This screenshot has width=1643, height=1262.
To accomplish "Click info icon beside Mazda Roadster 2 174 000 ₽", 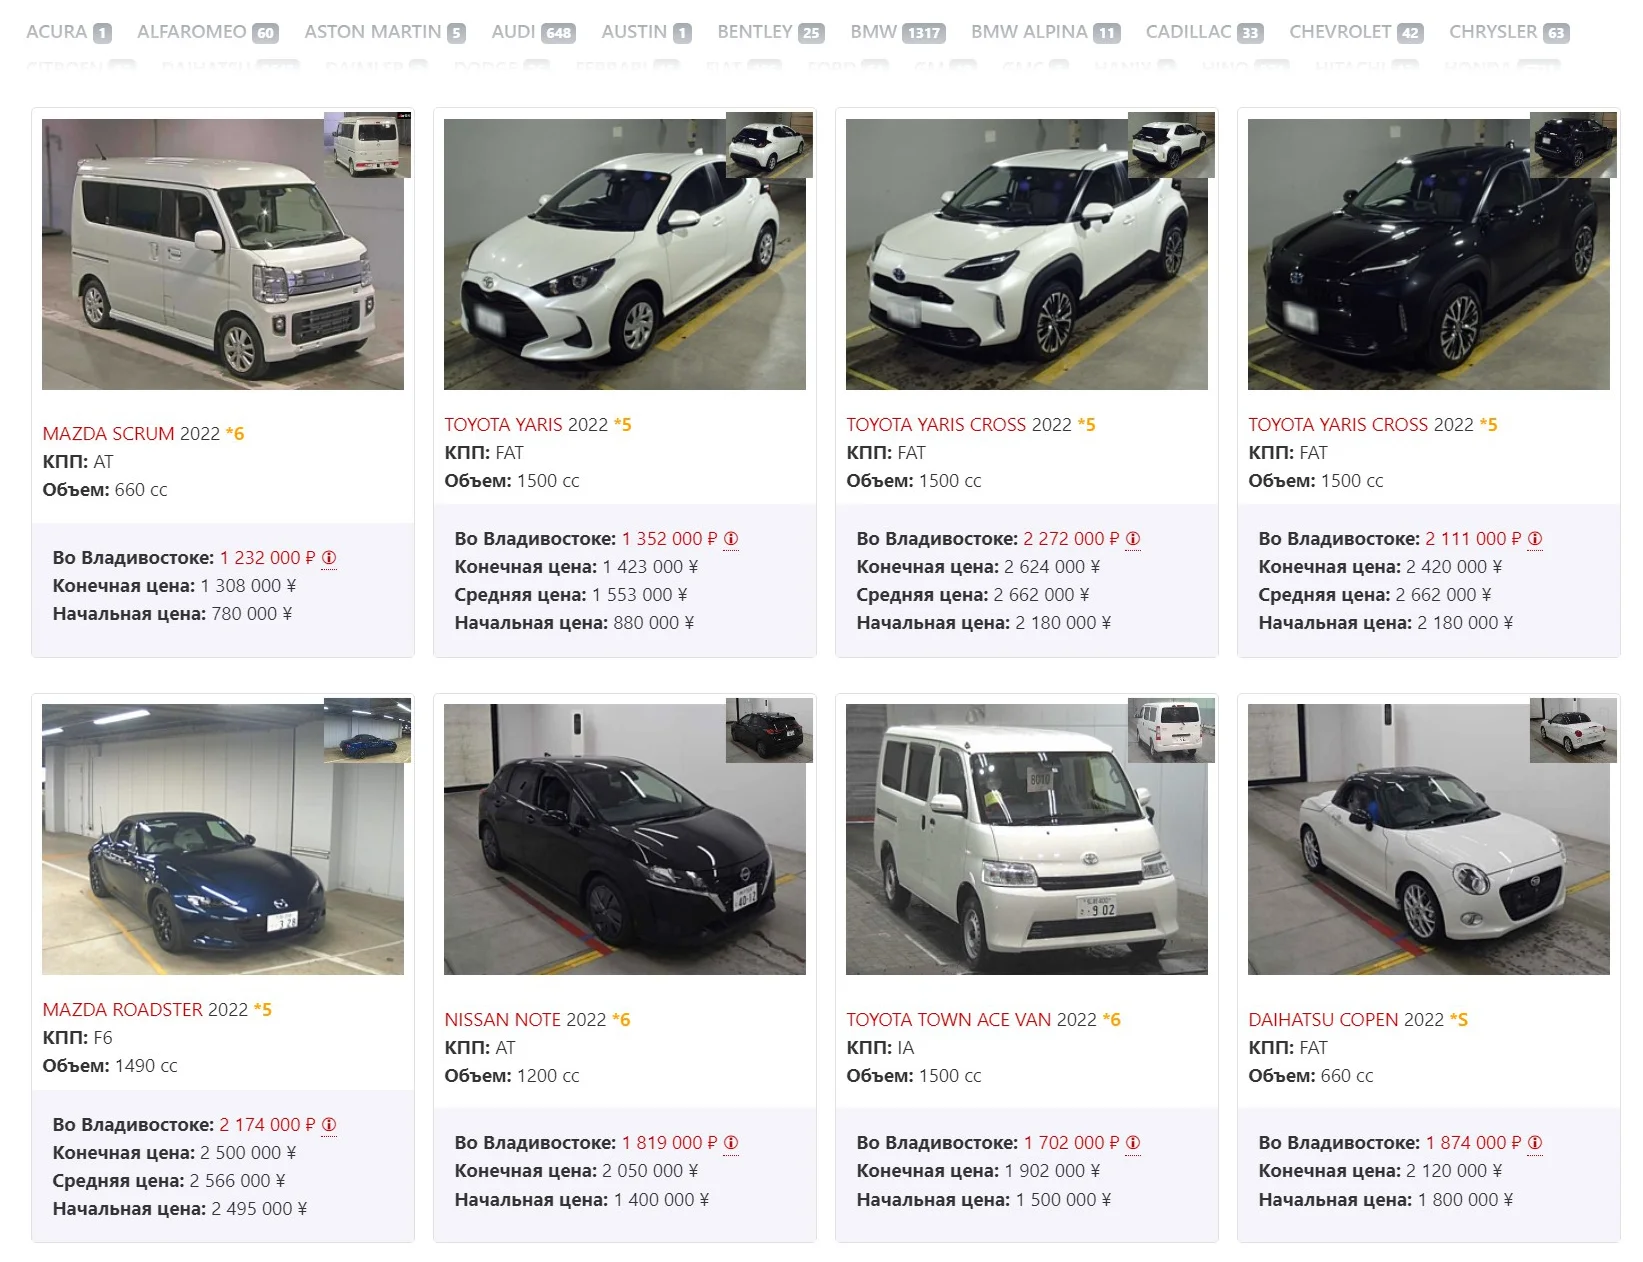I will coord(329,1125).
